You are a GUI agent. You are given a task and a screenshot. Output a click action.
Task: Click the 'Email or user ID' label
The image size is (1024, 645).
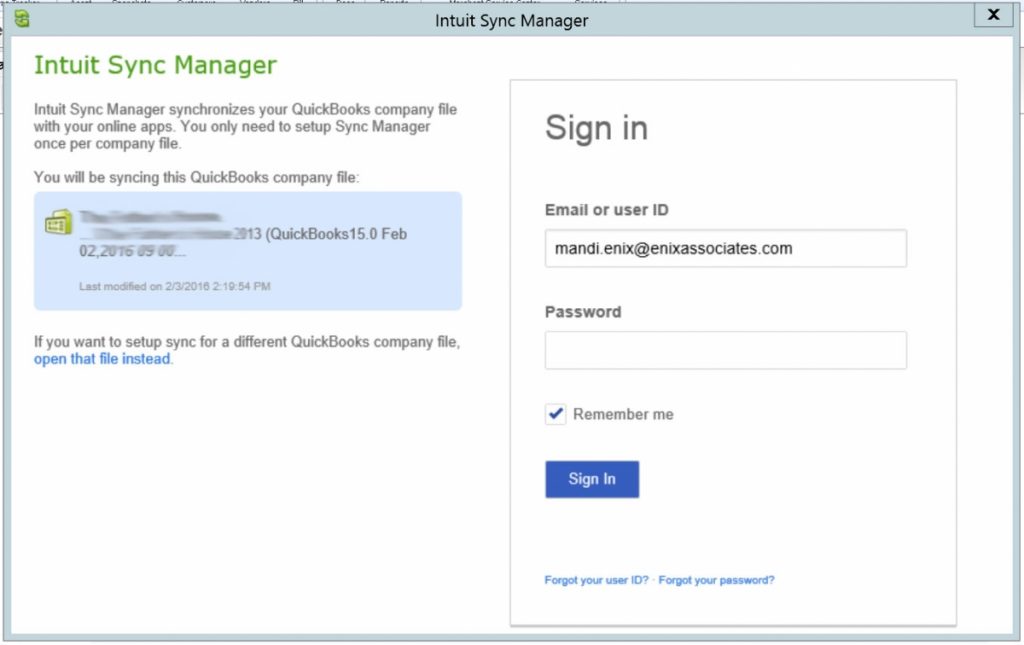pyautogui.click(x=607, y=210)
